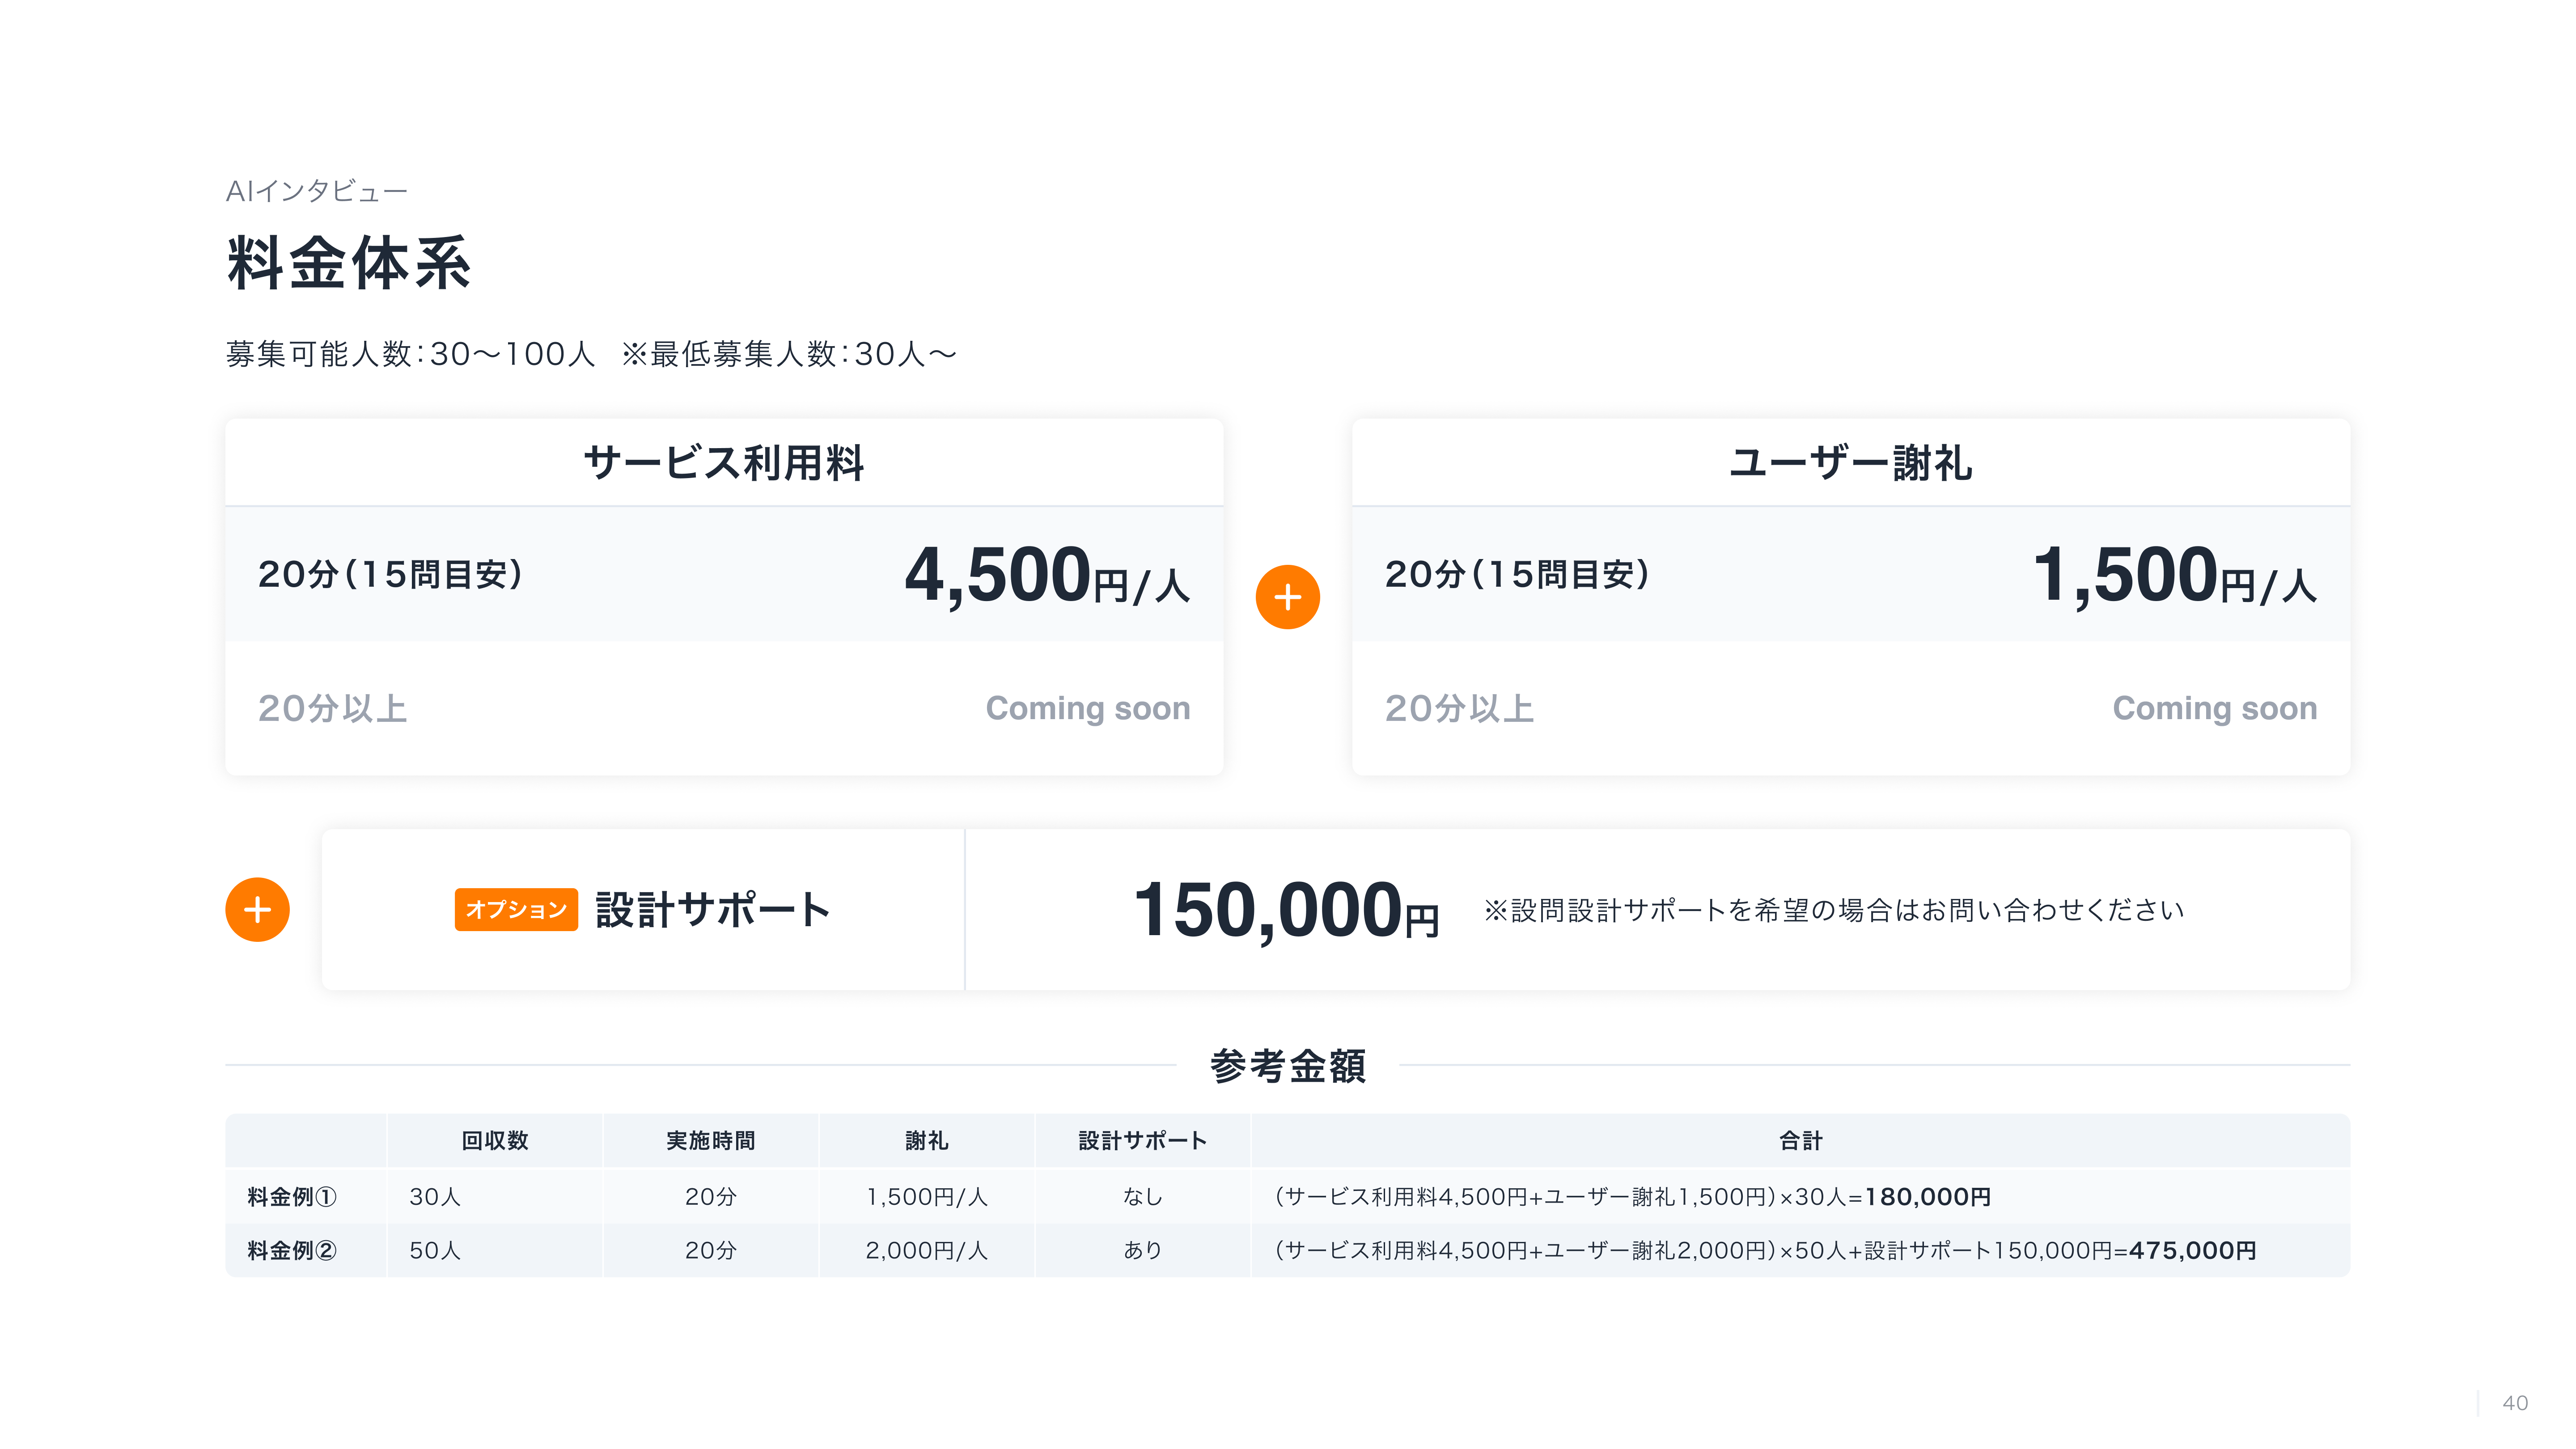Click the orange オプション badge
This screenshot has width=2576, height=1449.
[x=516, y=909]
